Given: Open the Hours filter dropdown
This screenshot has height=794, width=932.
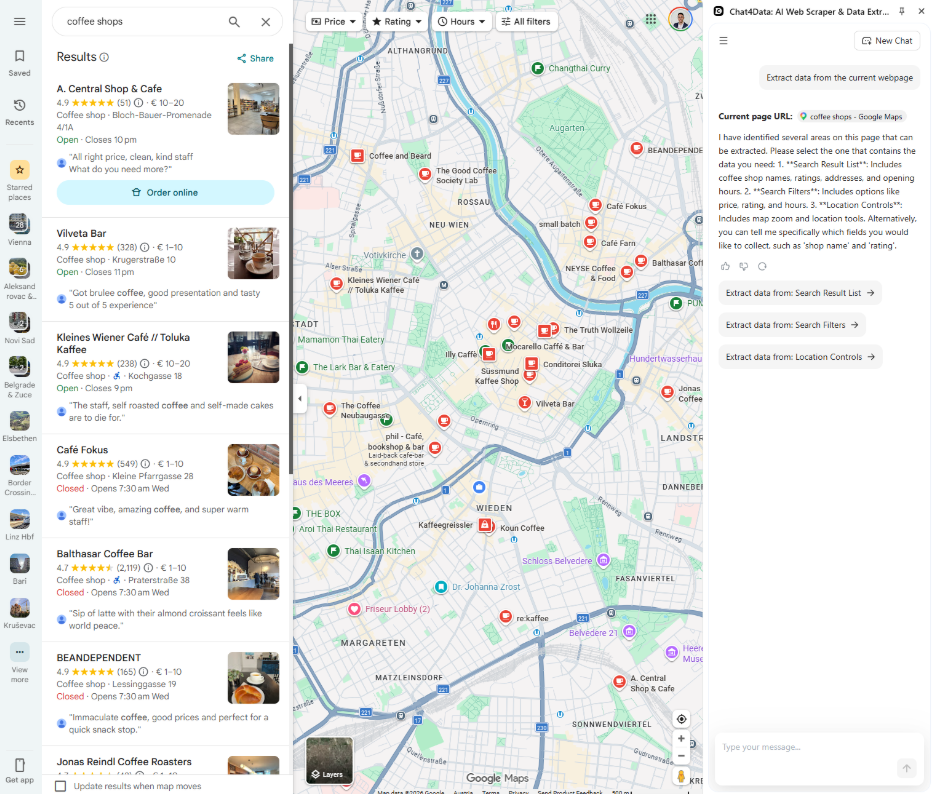Looking at the screenshot, I should (x=461, y=21).
